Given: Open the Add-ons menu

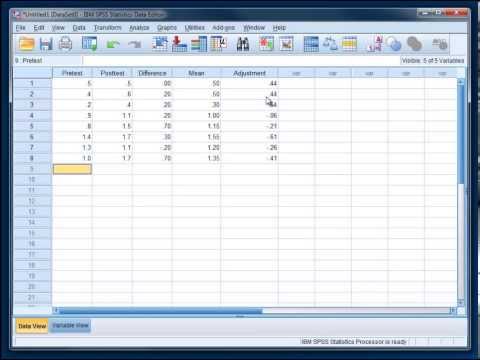Looking at the screenshot, I should pos(224,28).
